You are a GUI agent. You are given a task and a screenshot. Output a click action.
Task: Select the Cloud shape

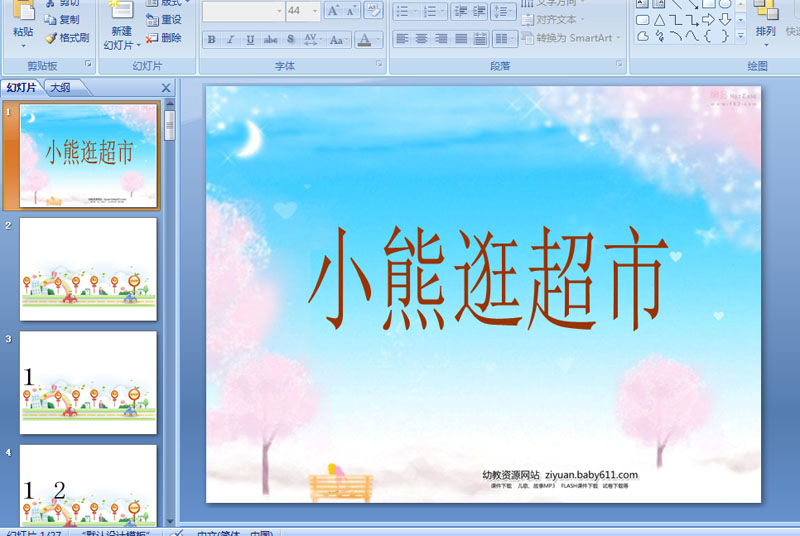coord(643,36)
